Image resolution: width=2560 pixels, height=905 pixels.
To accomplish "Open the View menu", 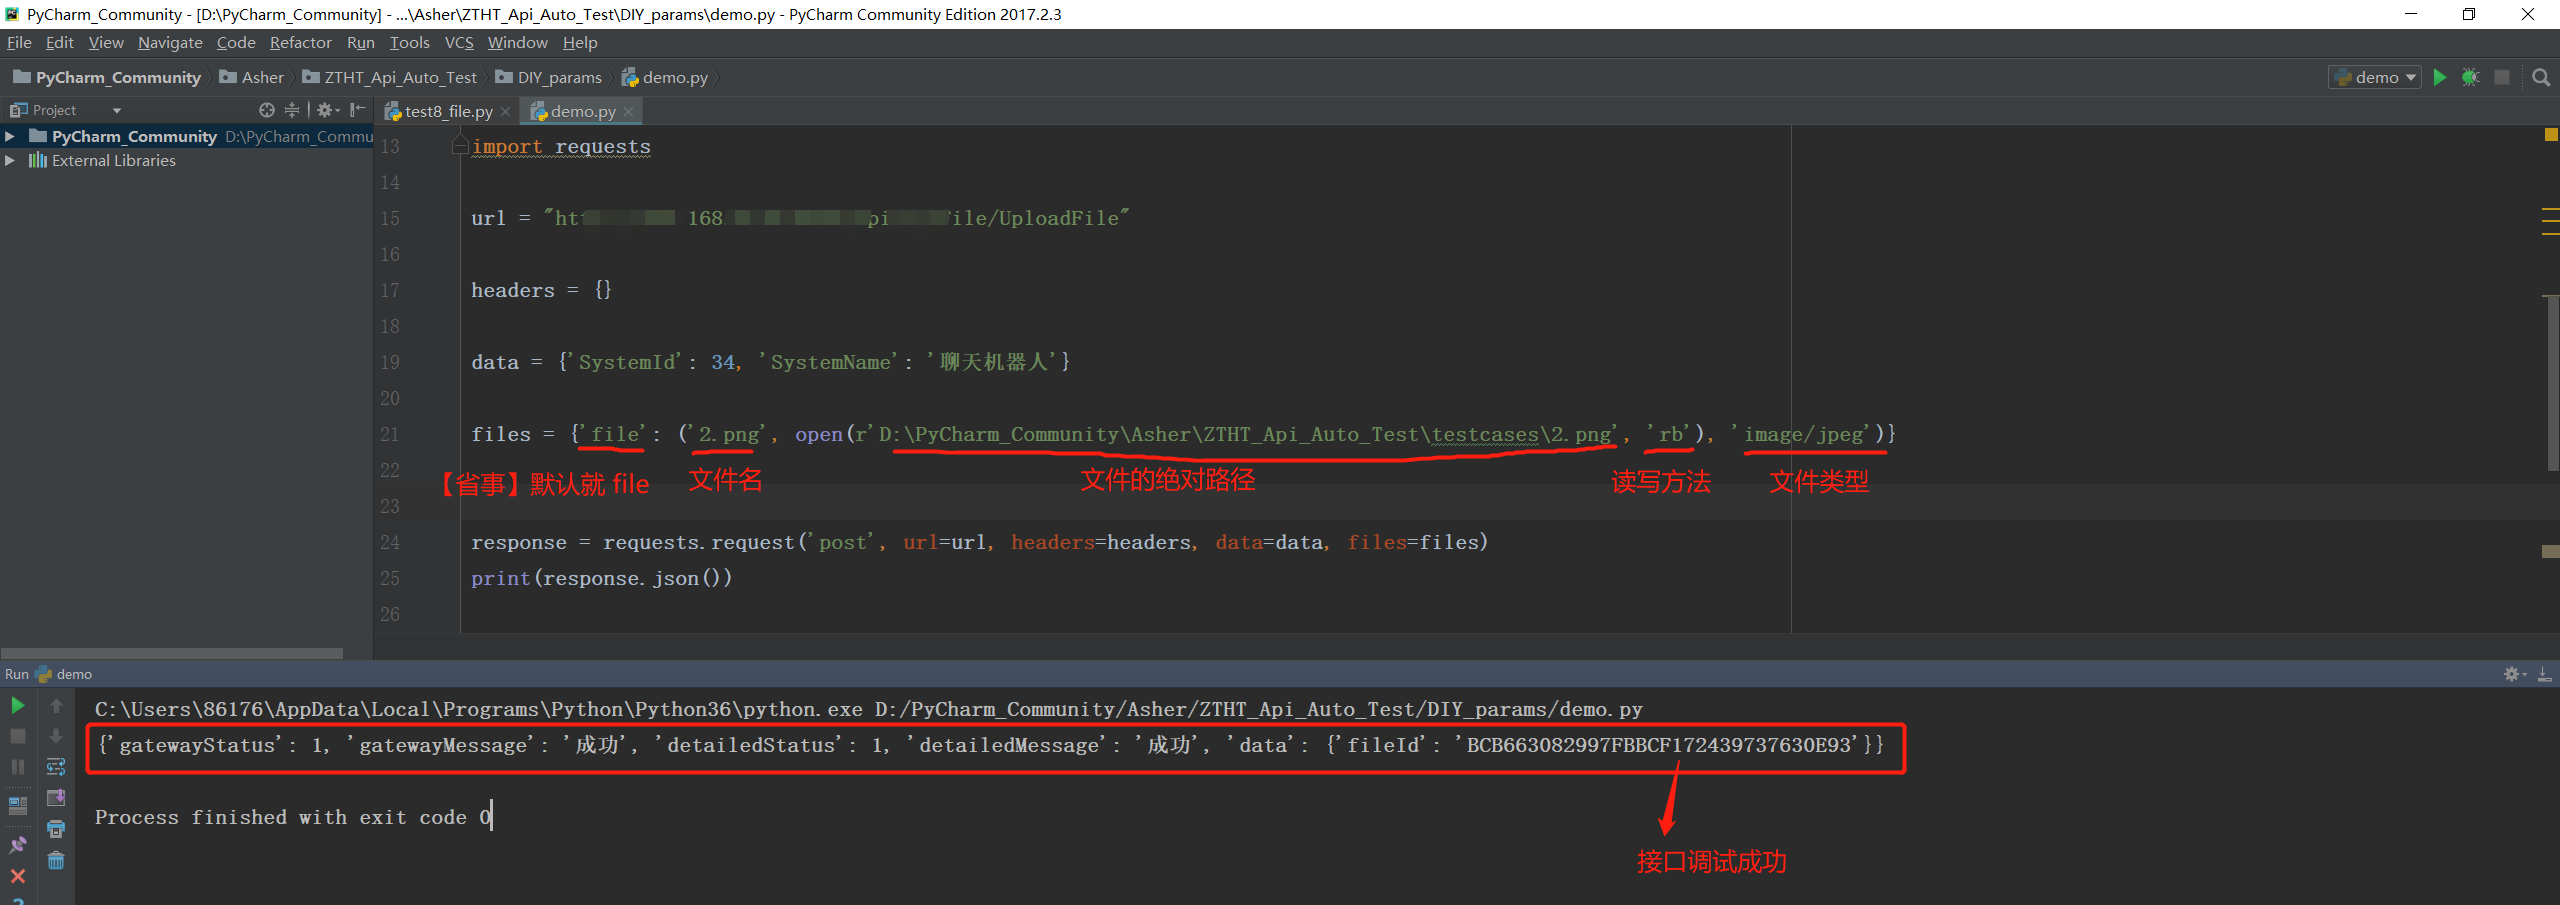I will click(x=106, y=42).
